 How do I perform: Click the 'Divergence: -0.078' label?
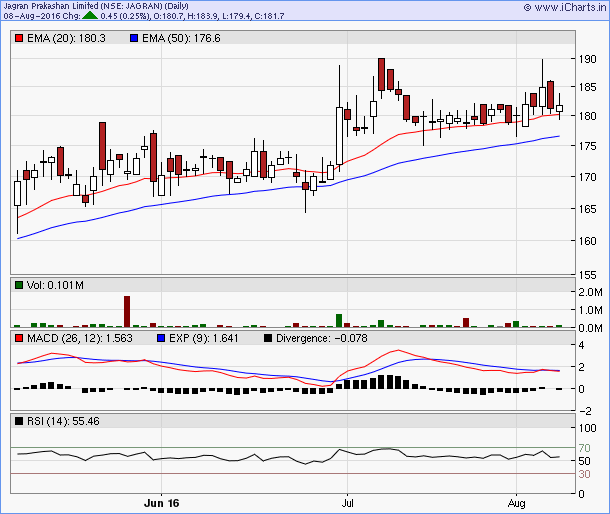[x=322, y=338]
